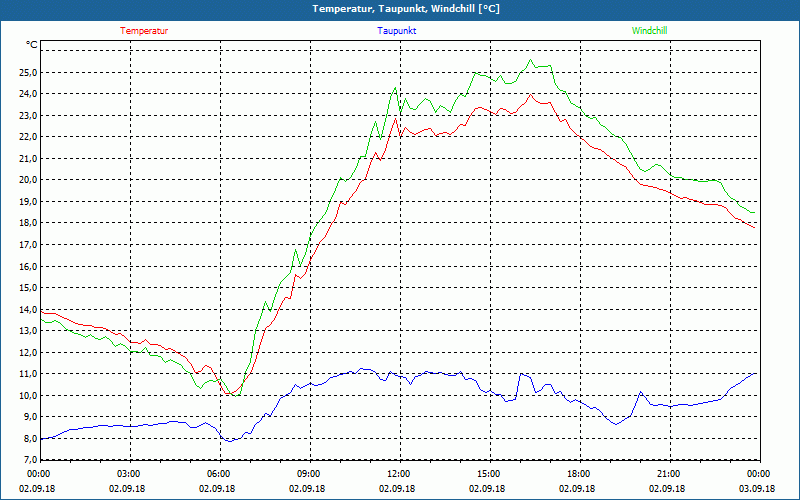Click the '00:00' time label above 03.09.18
This screenshot has width=800, height=500.
tap(757, 474)
